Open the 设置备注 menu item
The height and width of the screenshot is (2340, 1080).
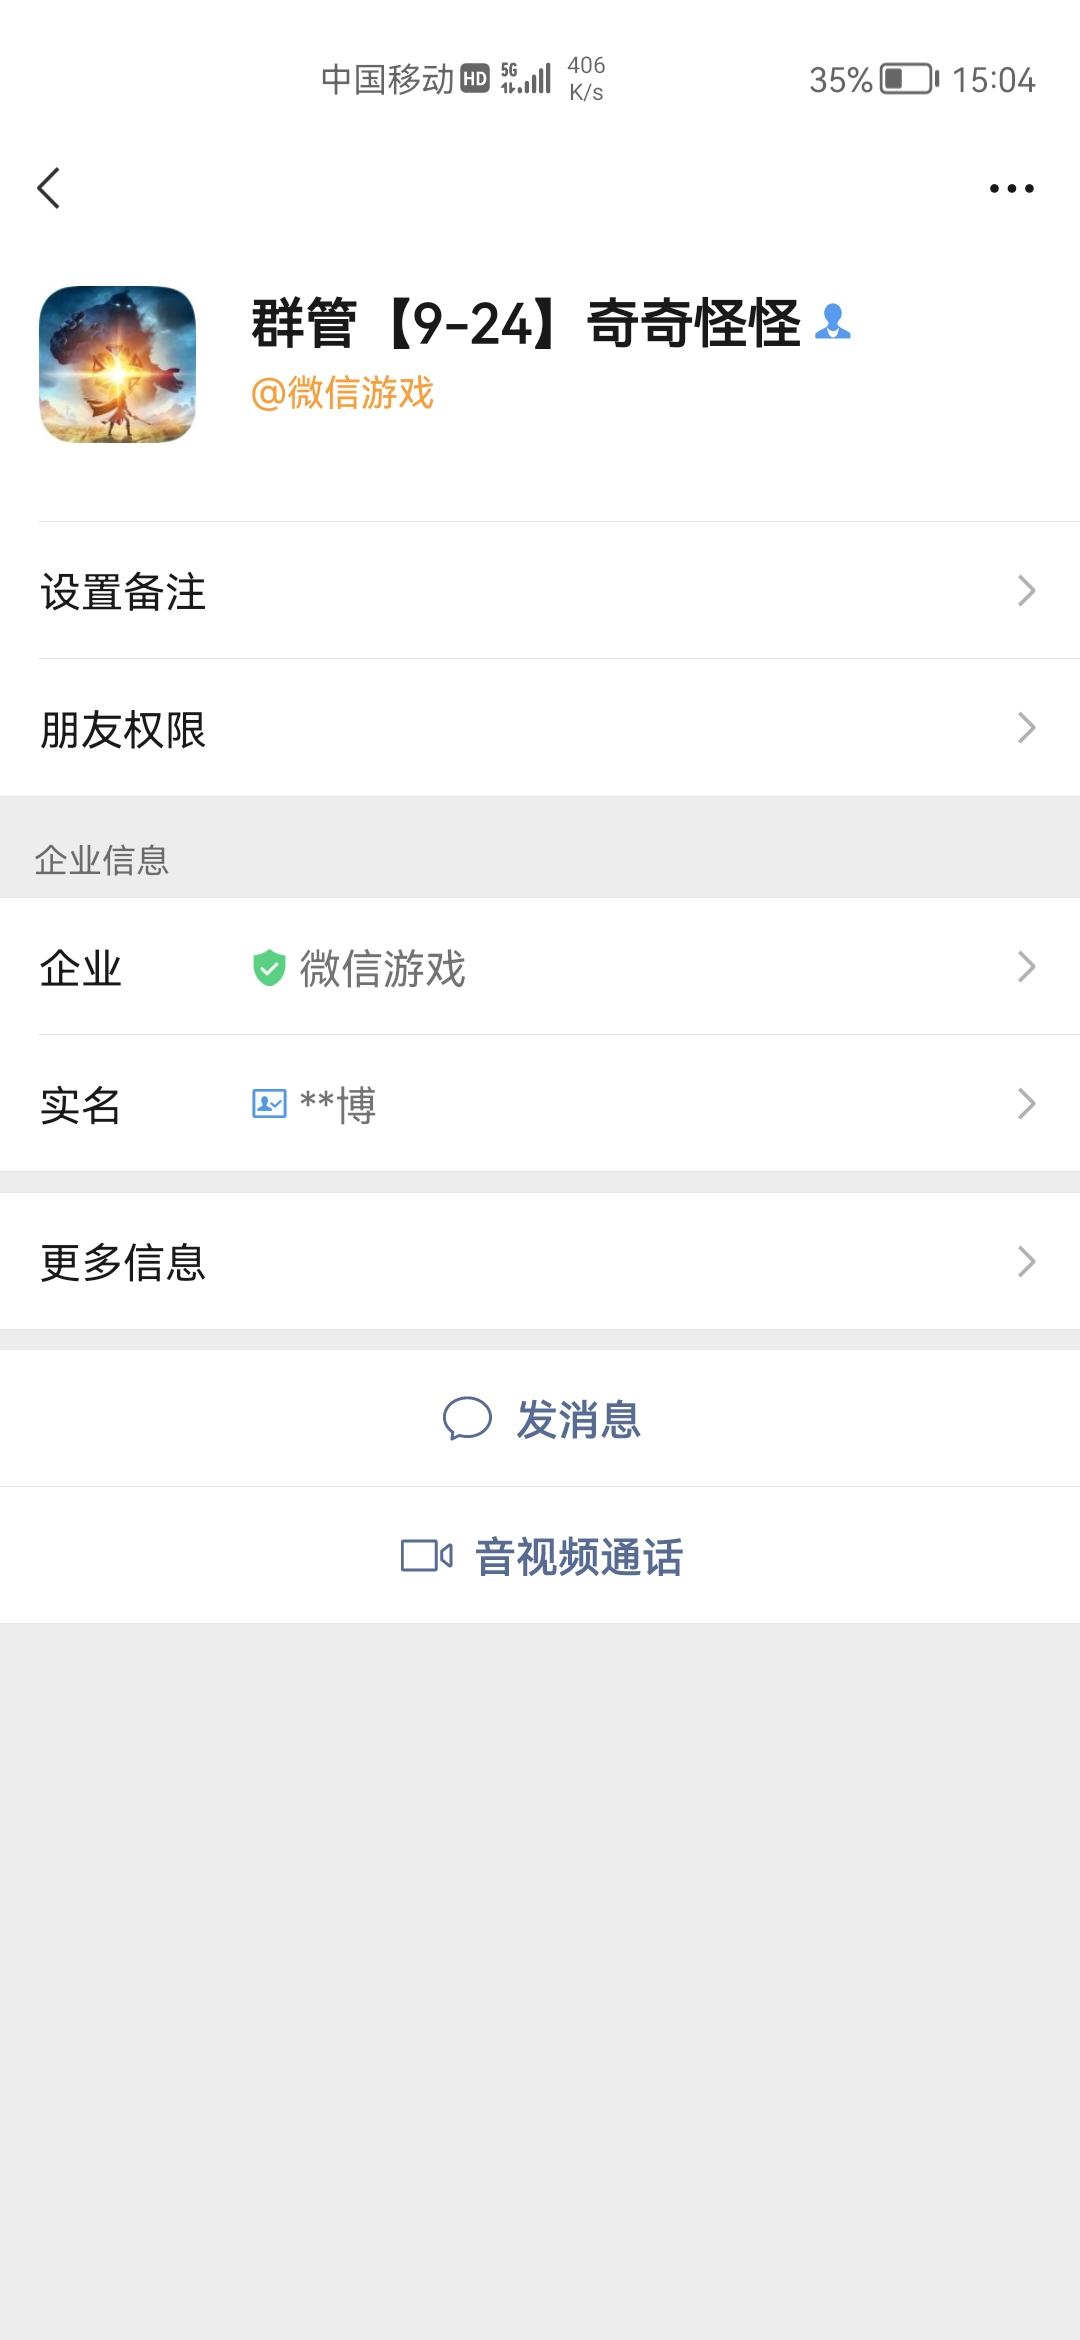(540, 590)
